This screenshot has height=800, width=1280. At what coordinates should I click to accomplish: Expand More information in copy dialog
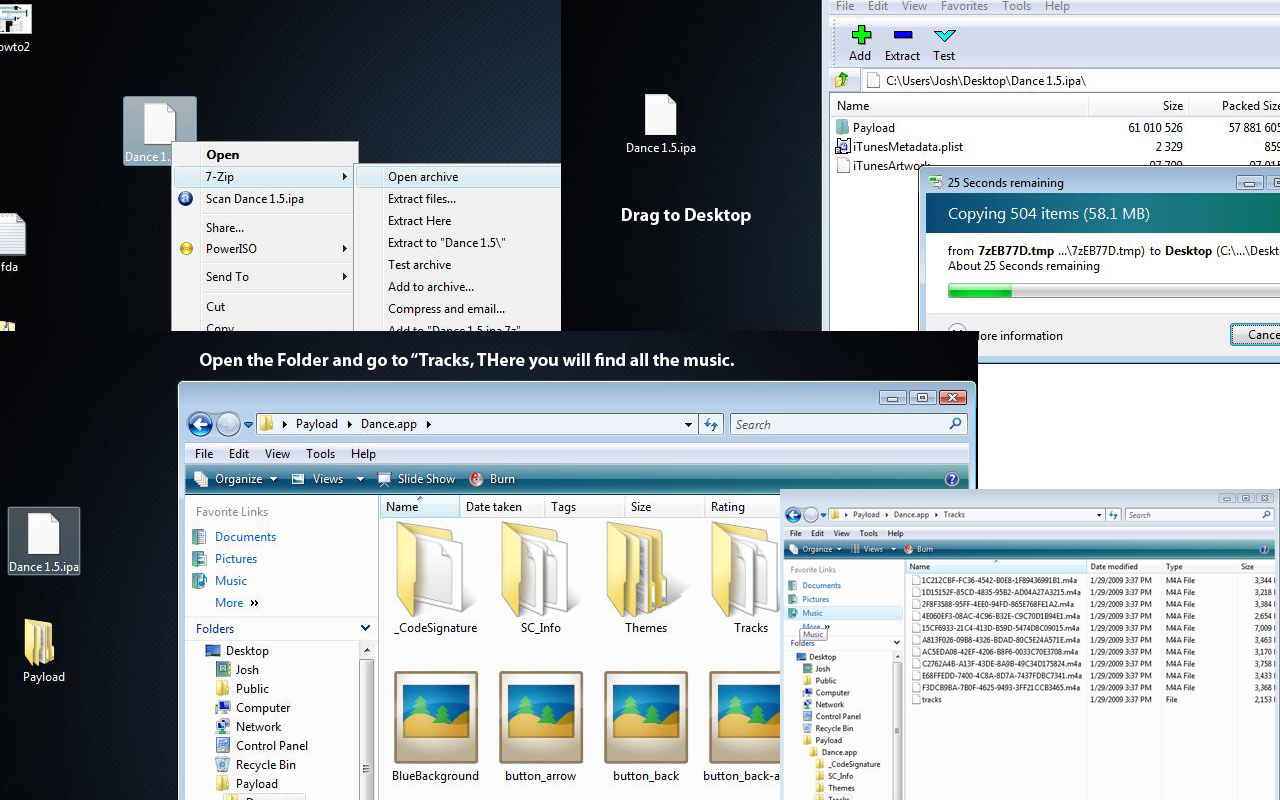[x=1006, y=335]
